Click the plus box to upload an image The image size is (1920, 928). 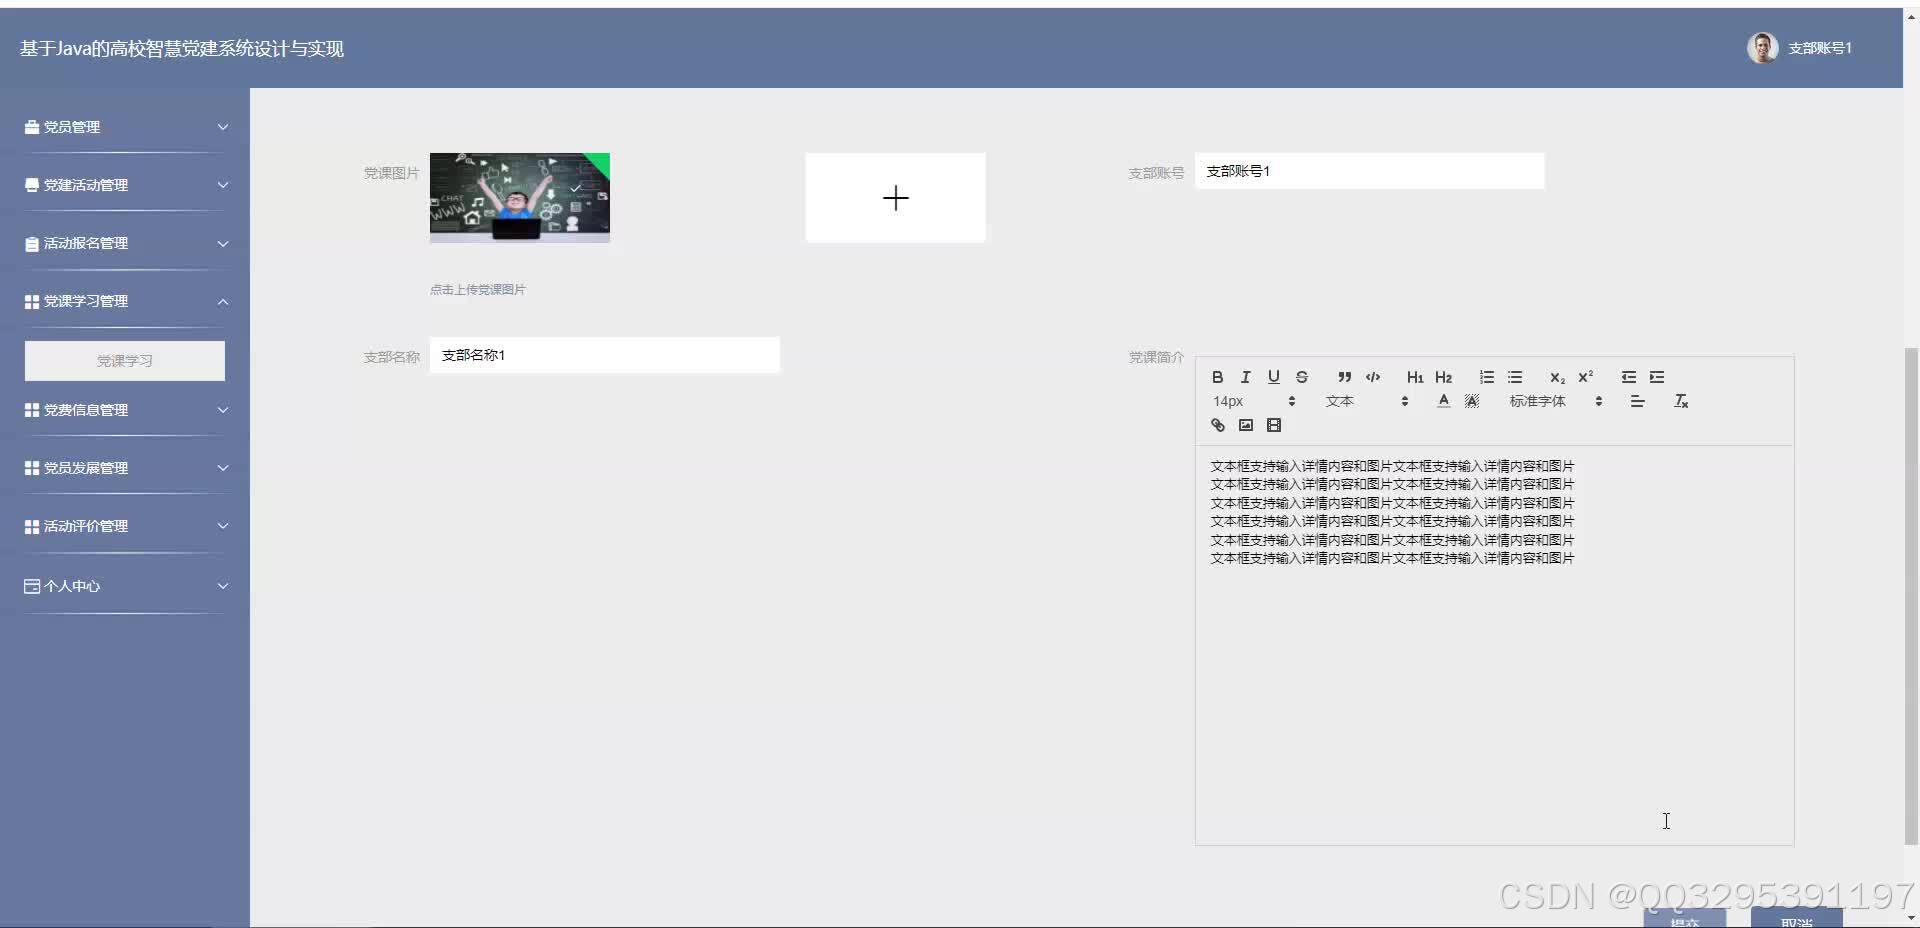(x=895, y=197)
